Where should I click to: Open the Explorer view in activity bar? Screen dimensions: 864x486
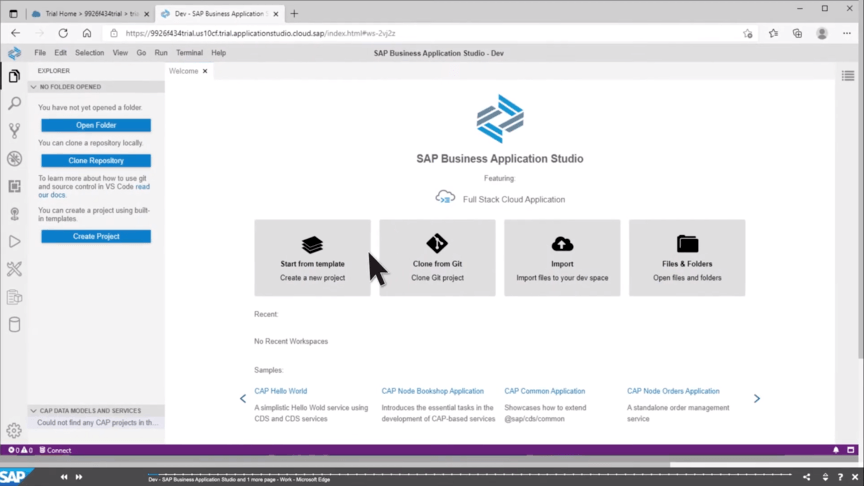(x=14, y=76)
